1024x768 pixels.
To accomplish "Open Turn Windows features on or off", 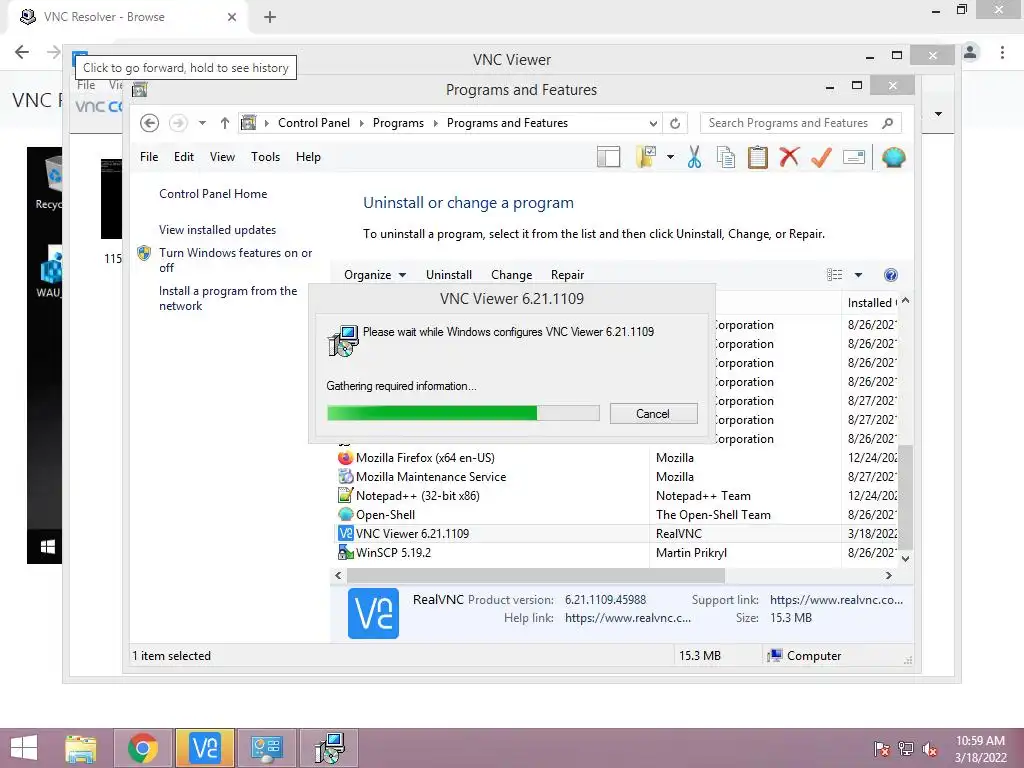I will tap(235, 260).
